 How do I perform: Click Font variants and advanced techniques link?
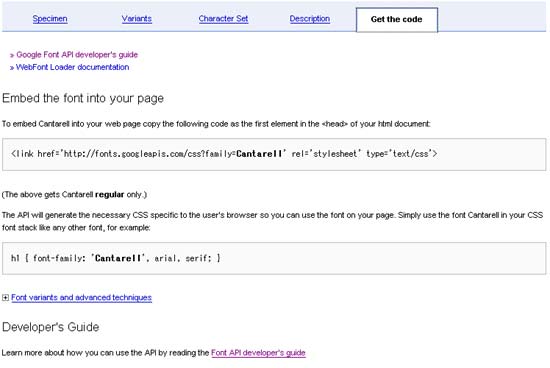point(81,297)
